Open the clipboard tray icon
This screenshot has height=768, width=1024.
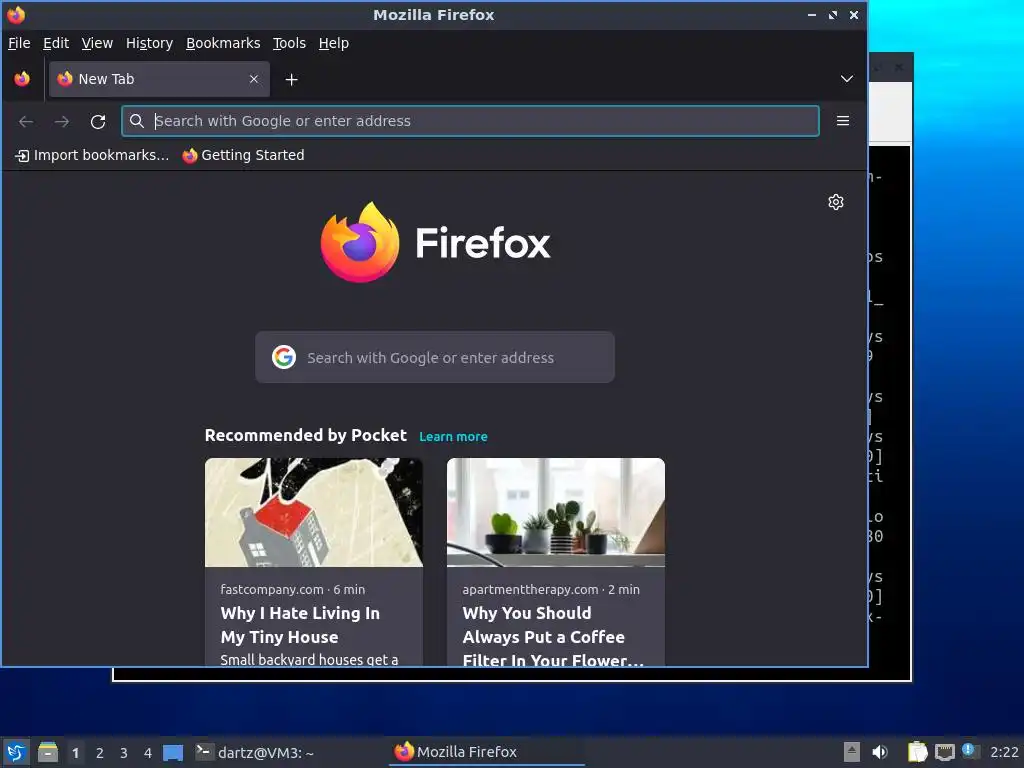pyautogui.click(x=918, y=752)
